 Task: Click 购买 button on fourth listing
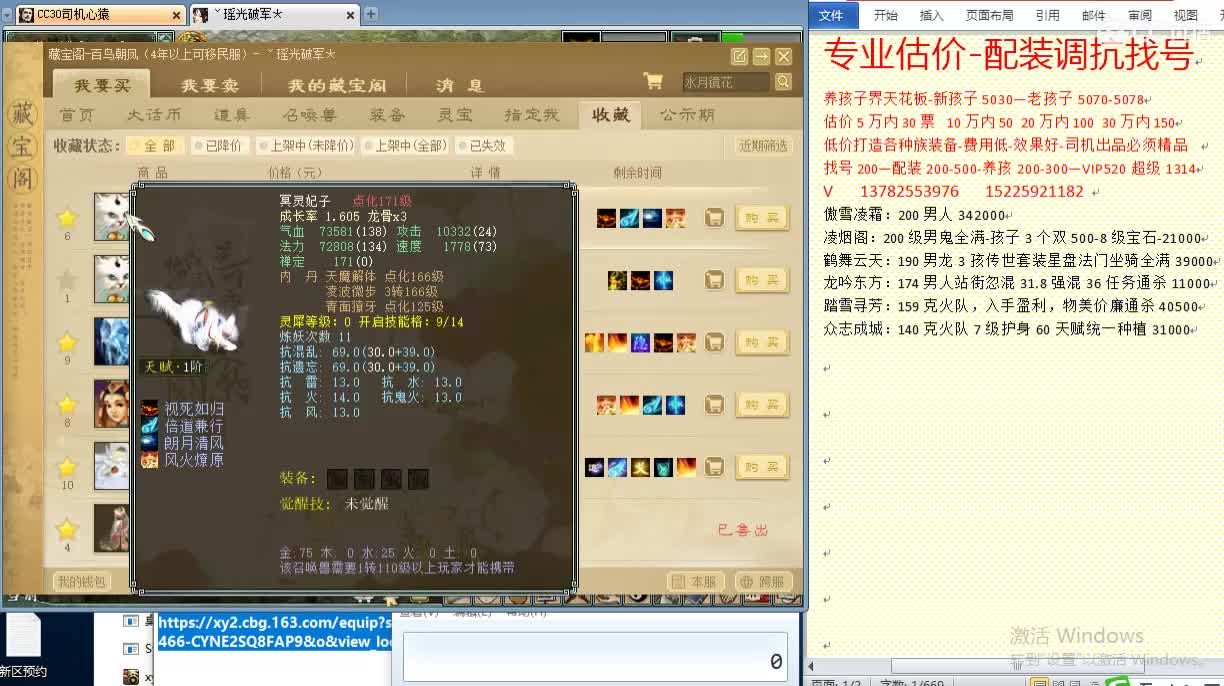coord(762,405)
